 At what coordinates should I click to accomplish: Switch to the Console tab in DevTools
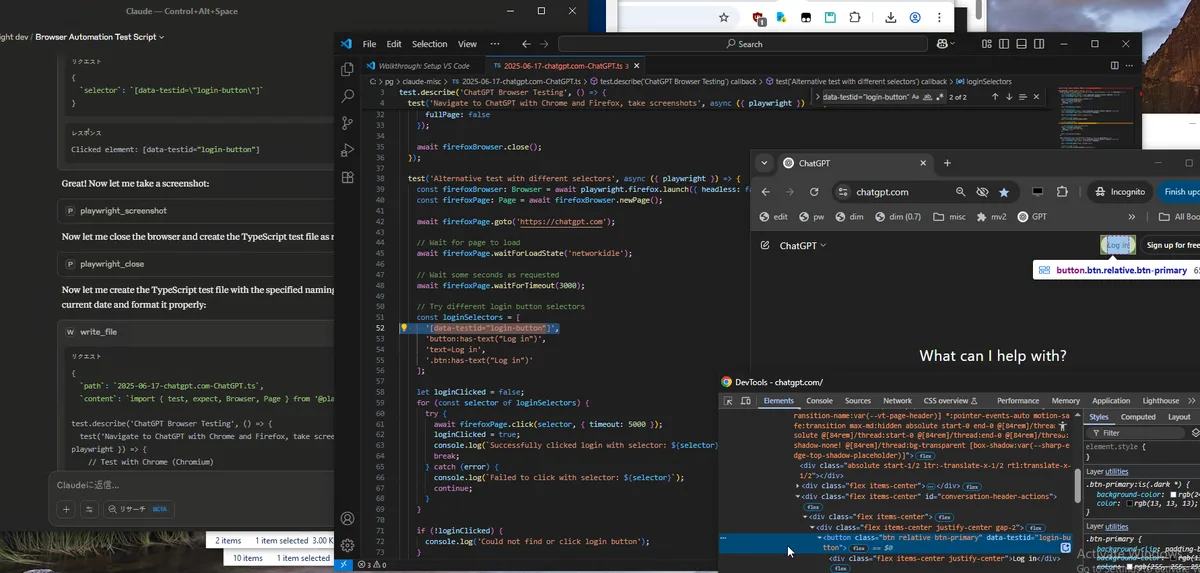coord(819,401)
